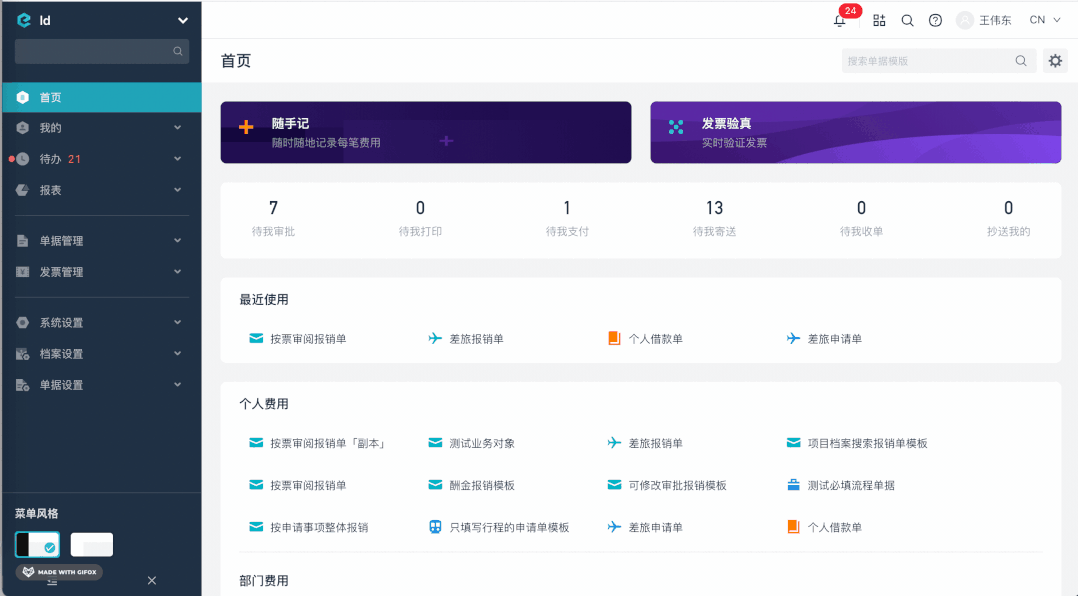Open 我的 sidebar menu item
Screen dimensions: 1078x596
[102, 128]
